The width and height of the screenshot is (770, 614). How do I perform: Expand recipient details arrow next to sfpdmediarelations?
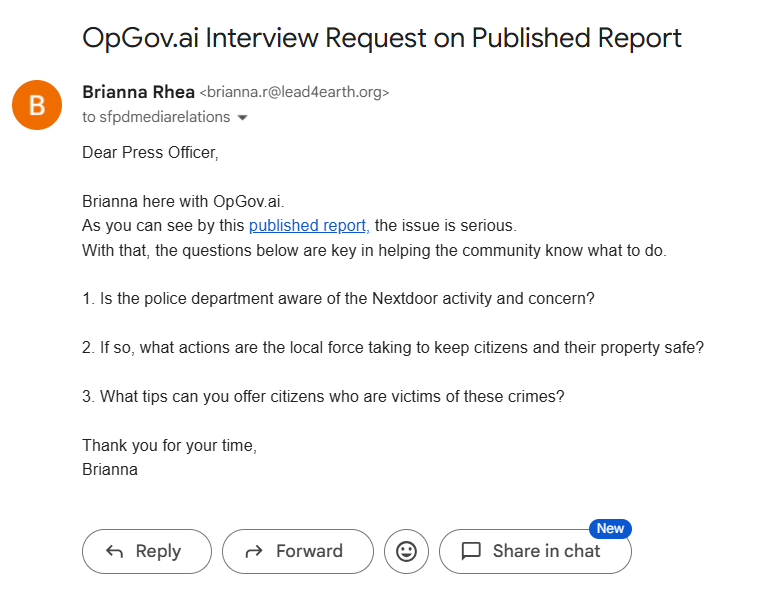coord(242,118)
